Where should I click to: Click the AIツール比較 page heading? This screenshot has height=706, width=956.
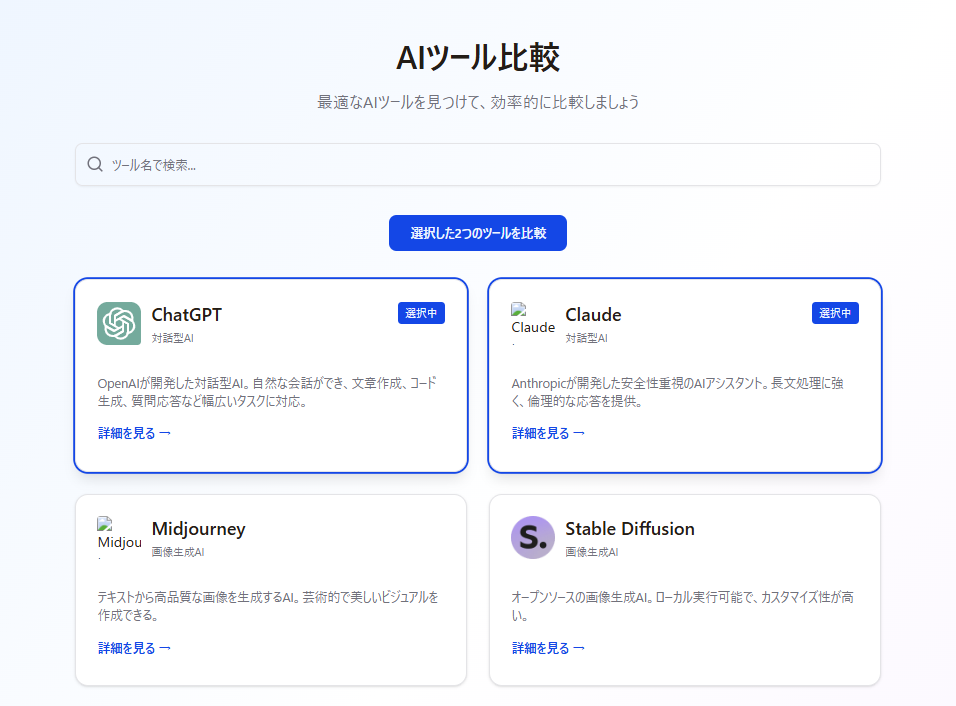[478, 58]
